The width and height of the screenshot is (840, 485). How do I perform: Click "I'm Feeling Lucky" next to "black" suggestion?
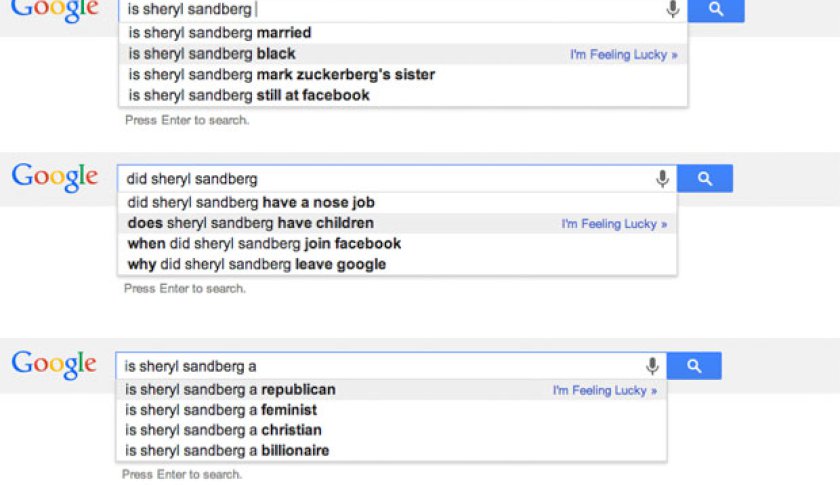coord(623,54)
